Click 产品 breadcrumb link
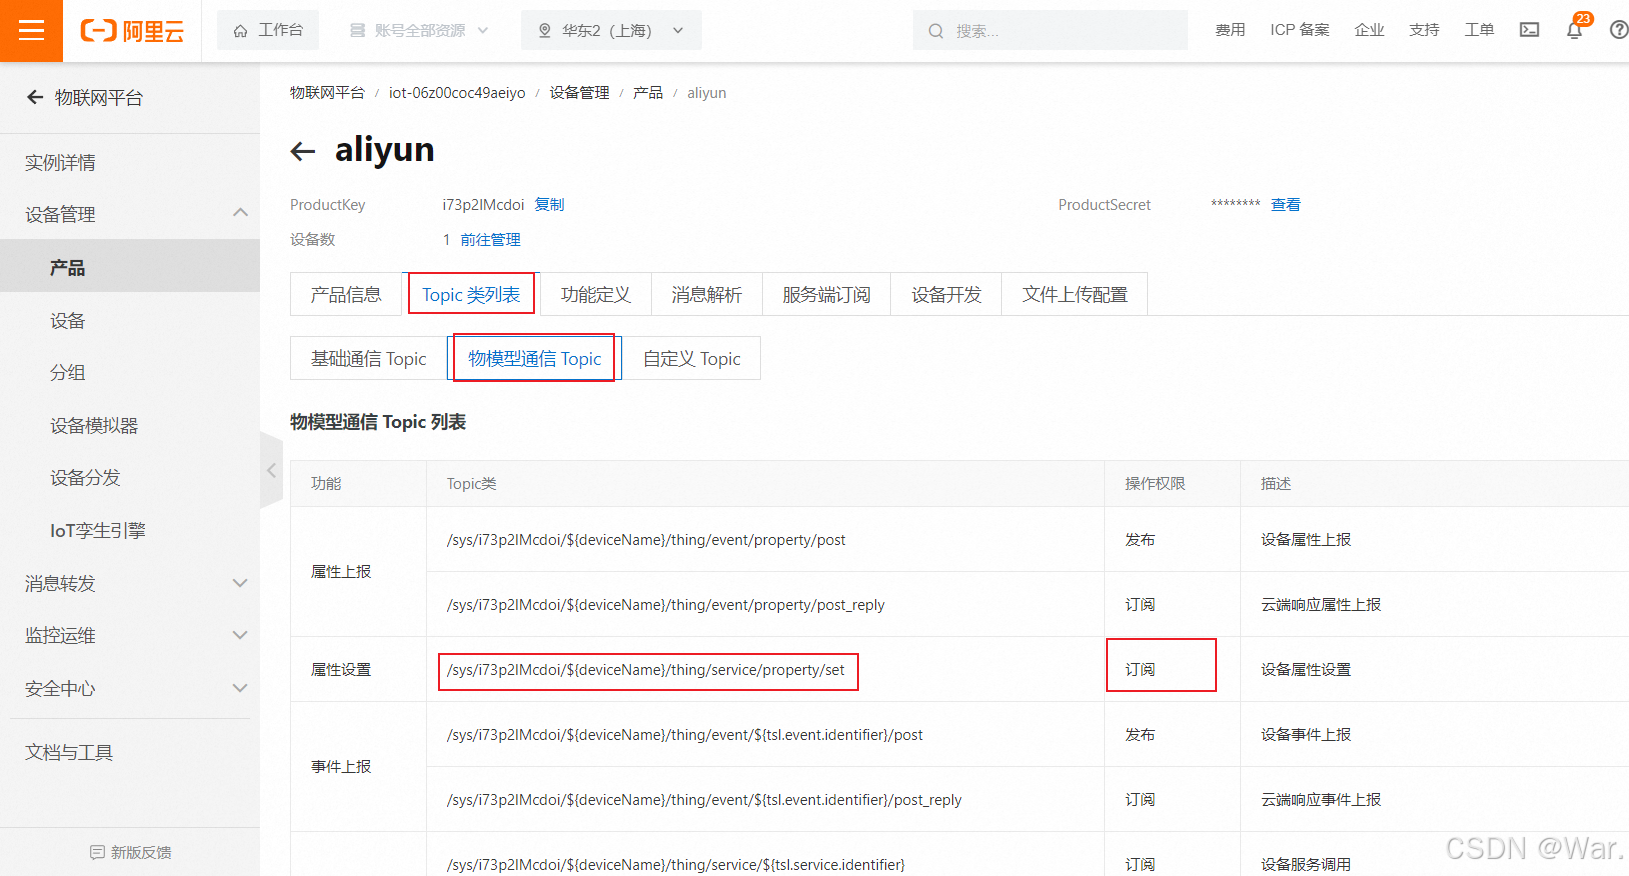1629x876 pixels. [x=648, y=92]
